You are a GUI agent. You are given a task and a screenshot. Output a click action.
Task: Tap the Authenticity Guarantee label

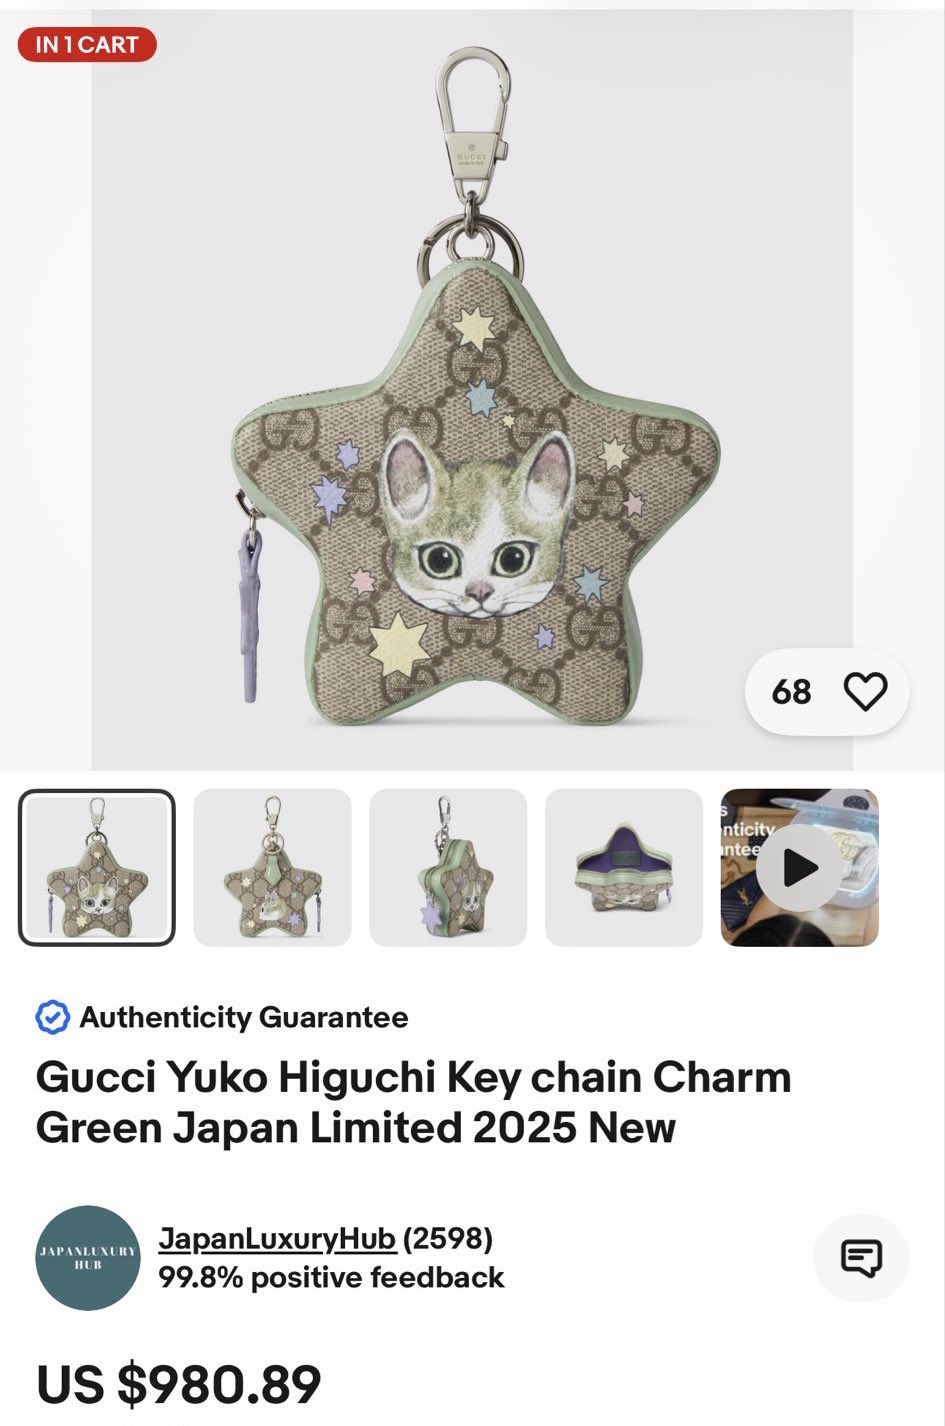[244, 1017]
